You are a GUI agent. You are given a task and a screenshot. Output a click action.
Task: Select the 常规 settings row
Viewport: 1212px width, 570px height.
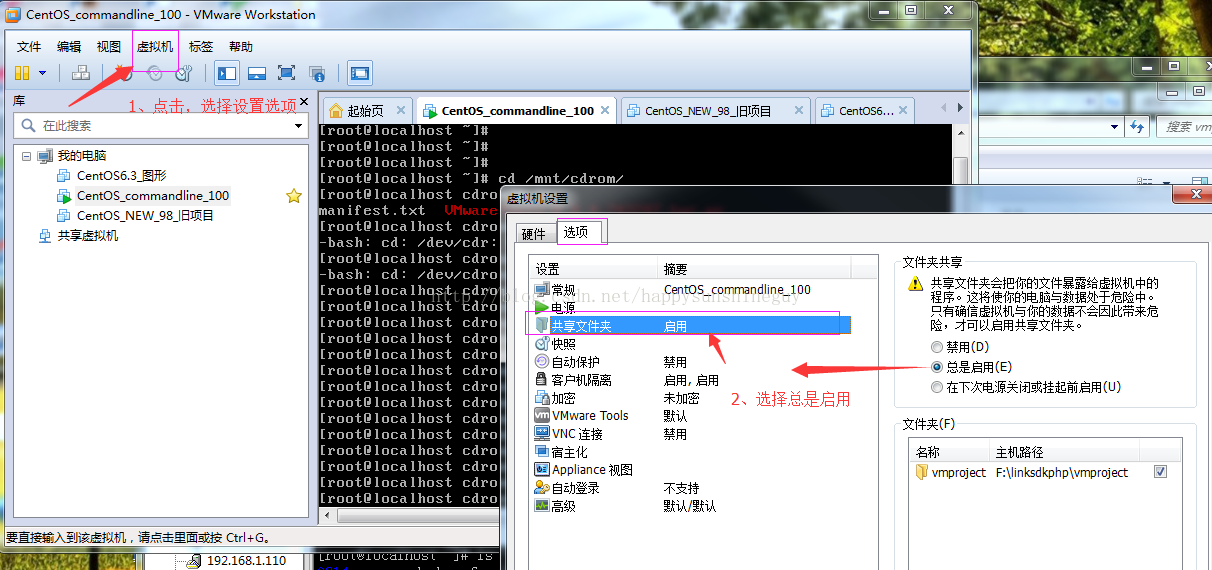click(690, 289)
